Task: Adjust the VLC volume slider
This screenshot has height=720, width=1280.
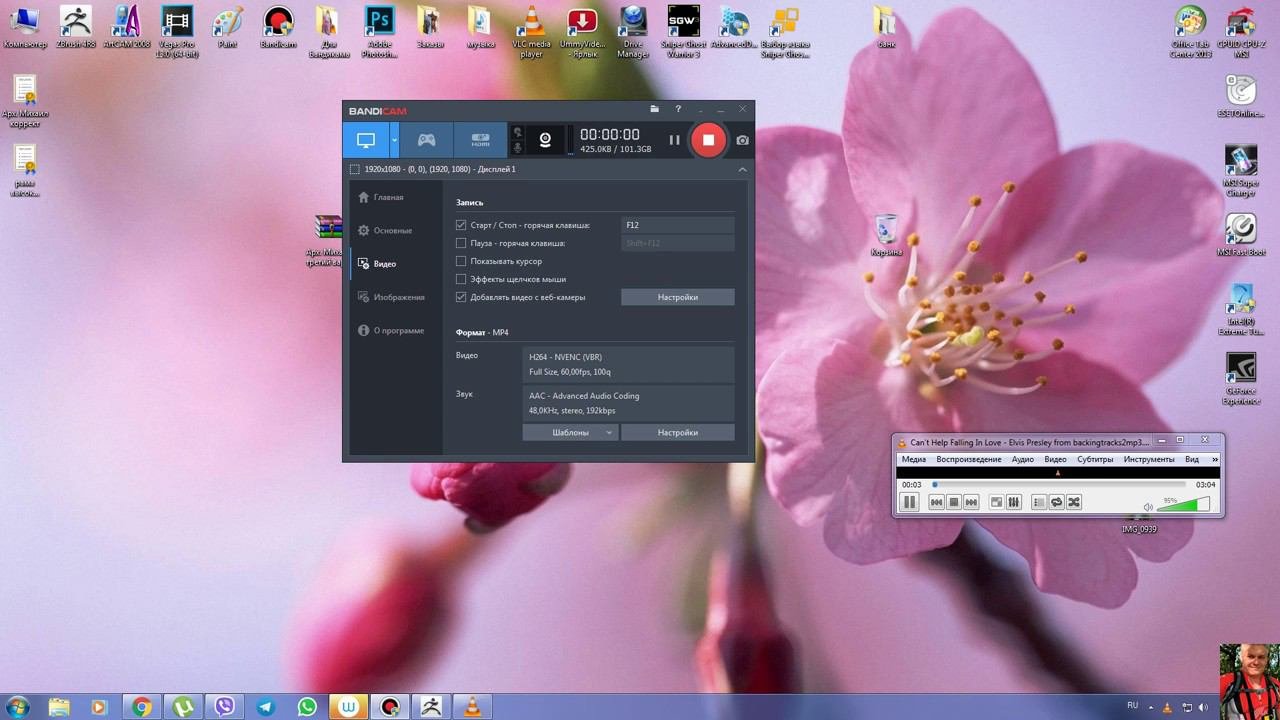Action: [1185, 504]
